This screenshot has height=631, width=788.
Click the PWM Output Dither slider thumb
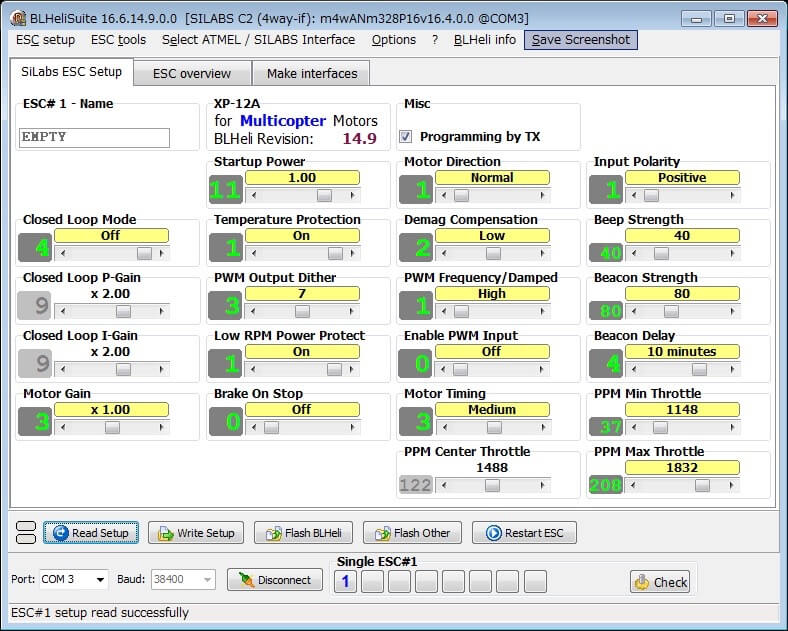click(x=302, y=311)
